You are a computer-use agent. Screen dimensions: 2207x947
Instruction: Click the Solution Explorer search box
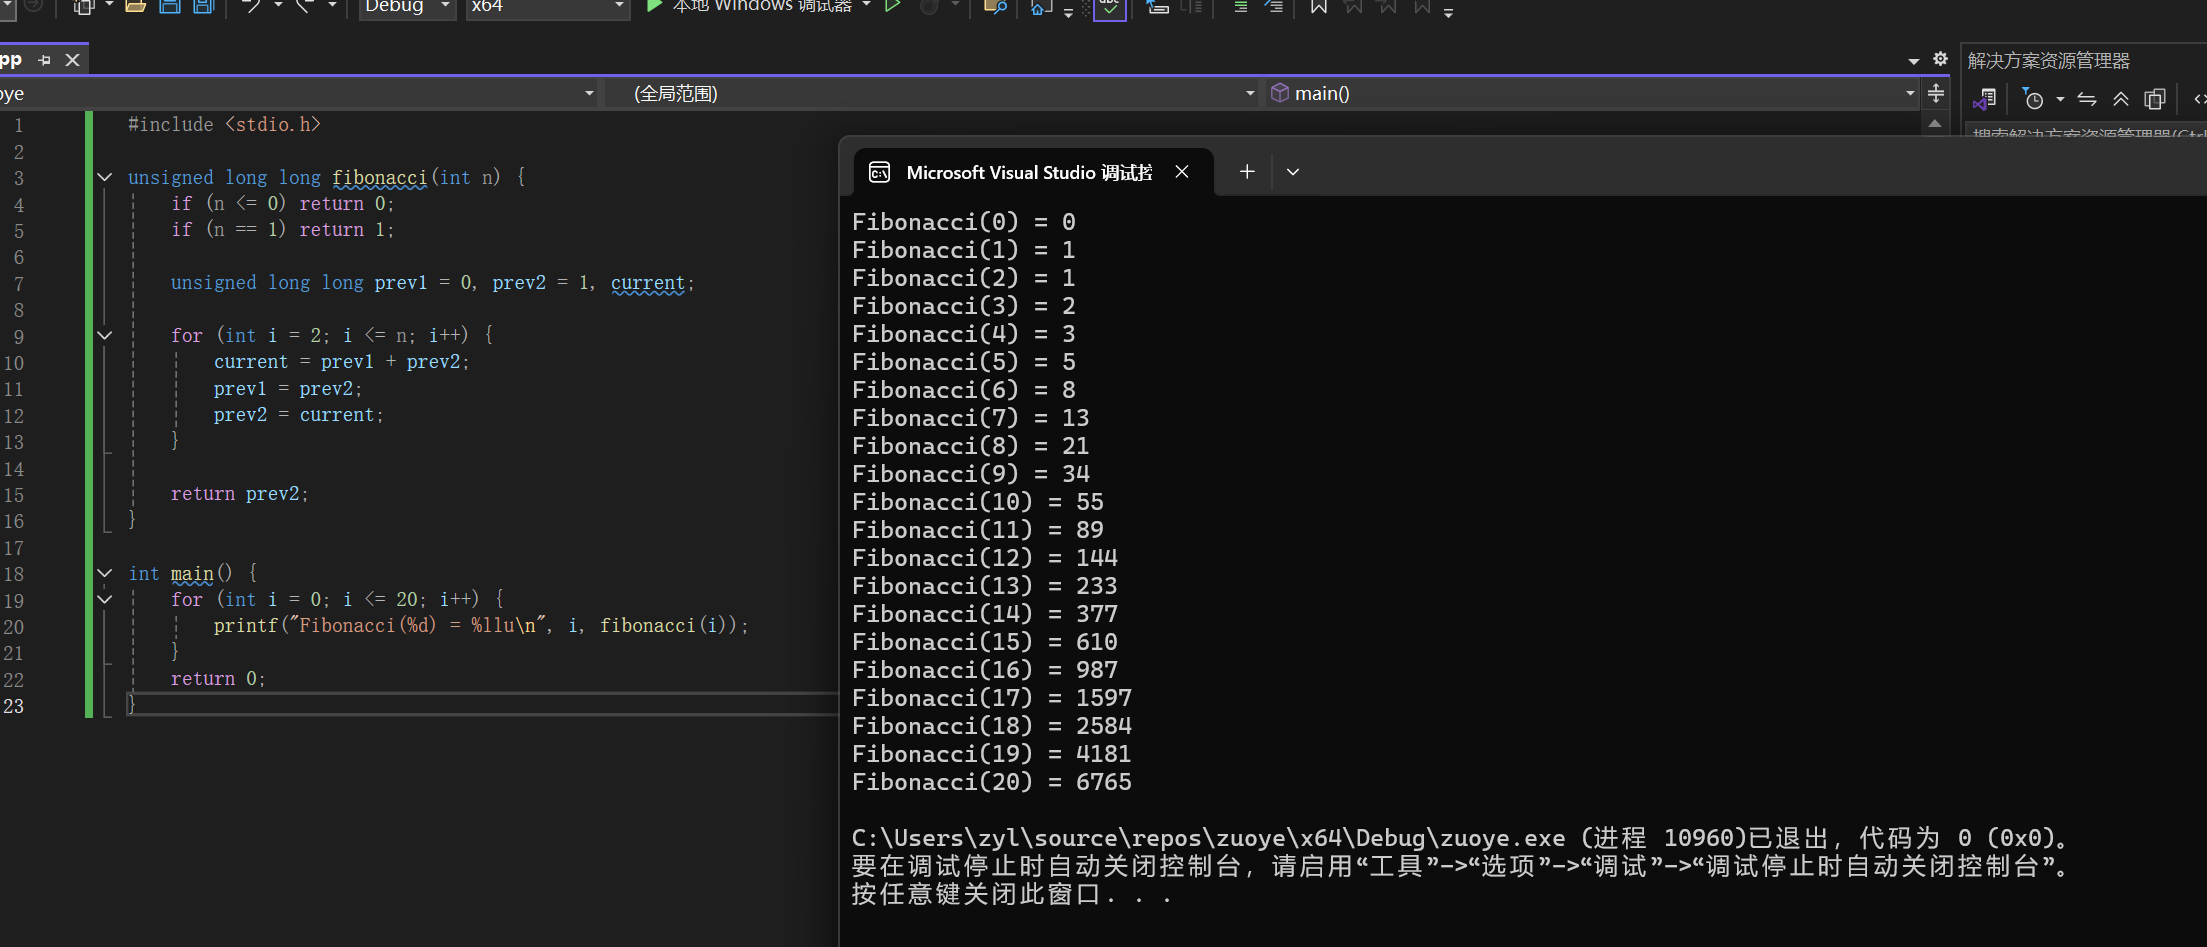pyautogui.click(x=2086, y=131)
